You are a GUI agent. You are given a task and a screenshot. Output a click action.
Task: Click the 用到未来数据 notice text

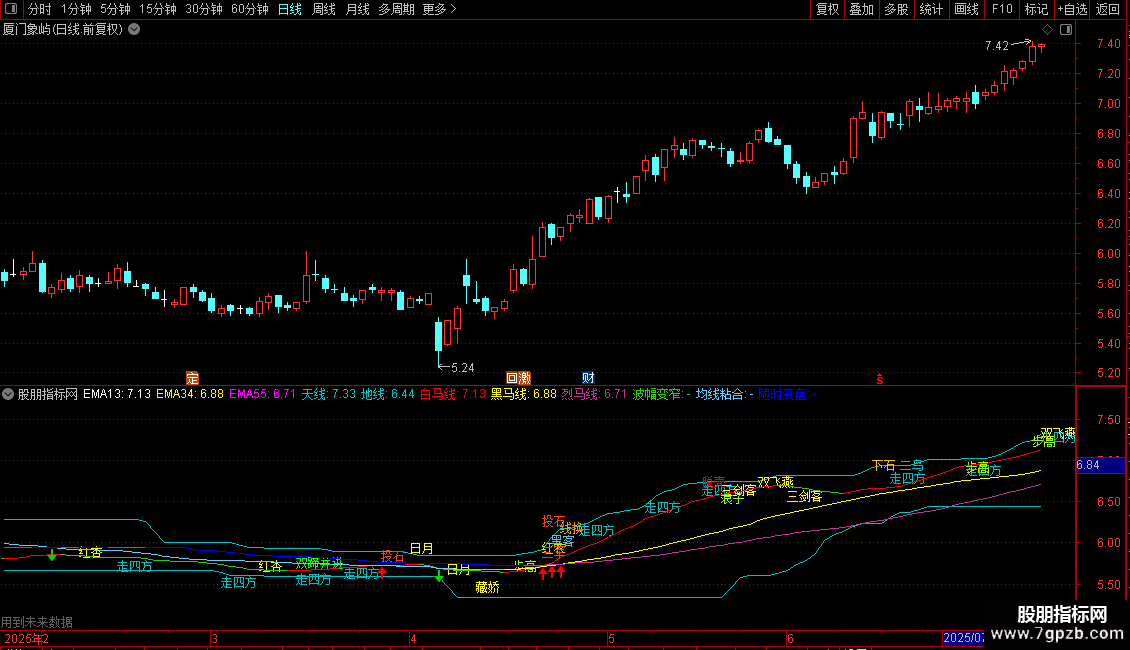tap(37, 622)
